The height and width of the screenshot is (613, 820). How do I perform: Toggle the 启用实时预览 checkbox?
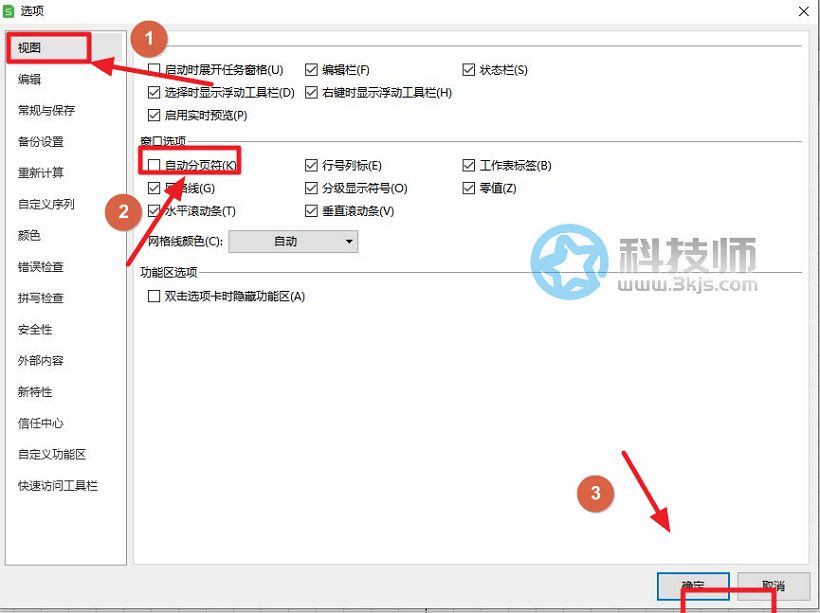point(154,115)
